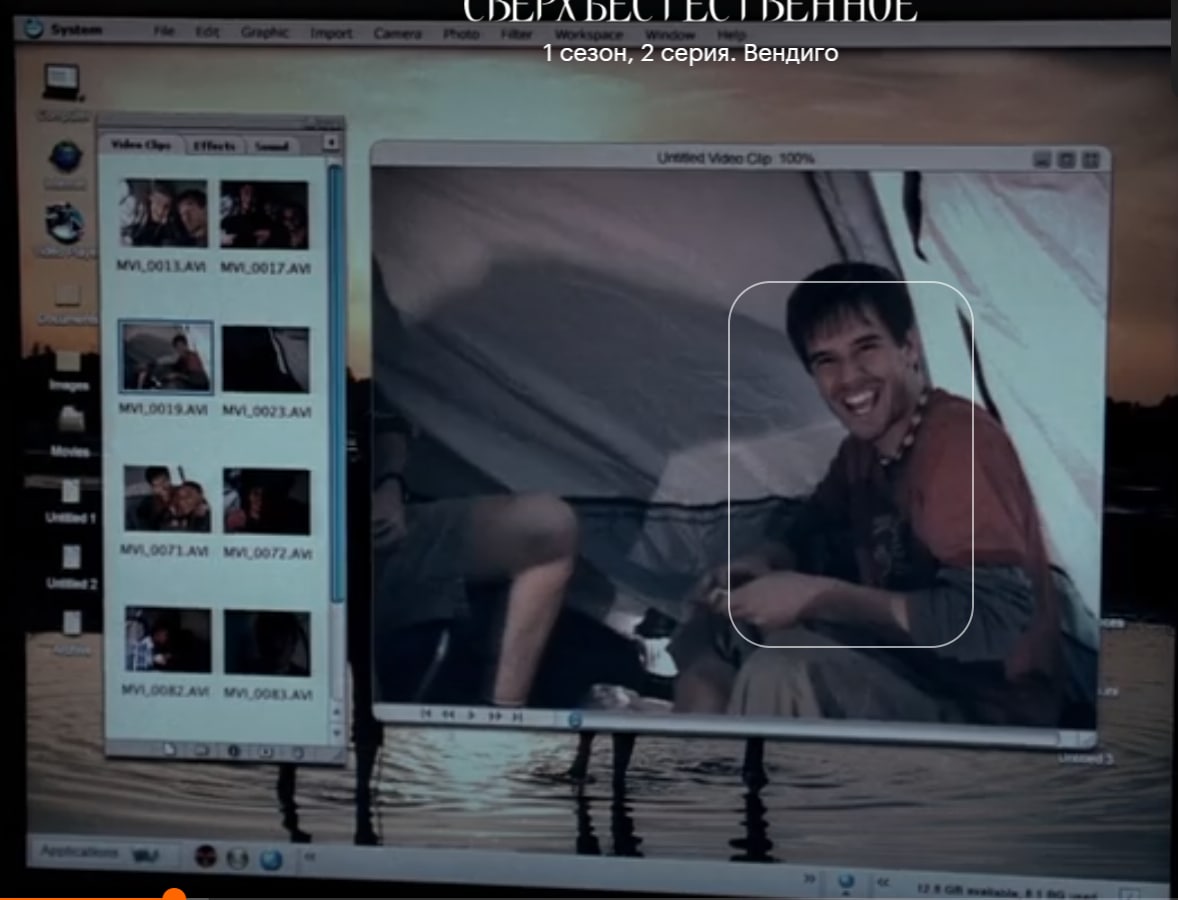1178x900 pixels.
Task: Click the new document icon in clips panel footer
Action: (170, 749)
